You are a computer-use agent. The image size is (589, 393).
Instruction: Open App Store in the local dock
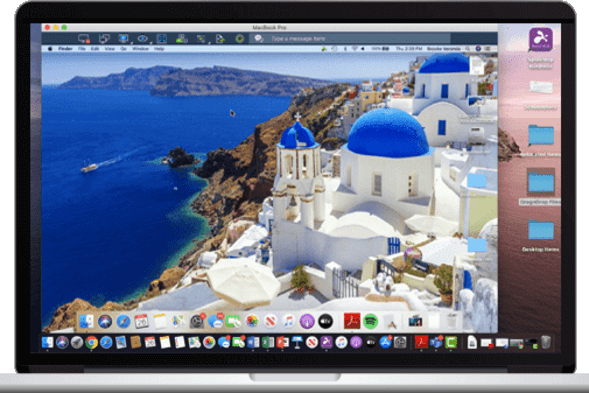coord(385,342)
